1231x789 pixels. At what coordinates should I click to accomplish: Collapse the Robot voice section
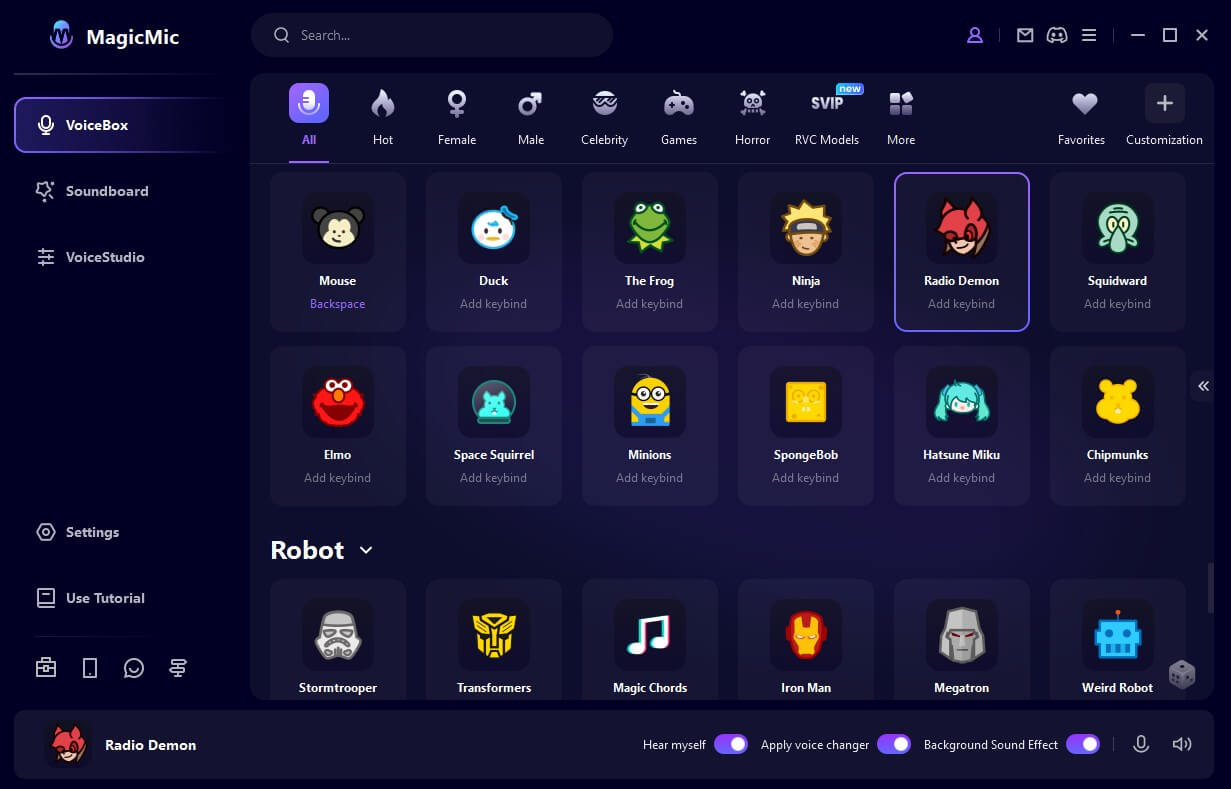365,550
